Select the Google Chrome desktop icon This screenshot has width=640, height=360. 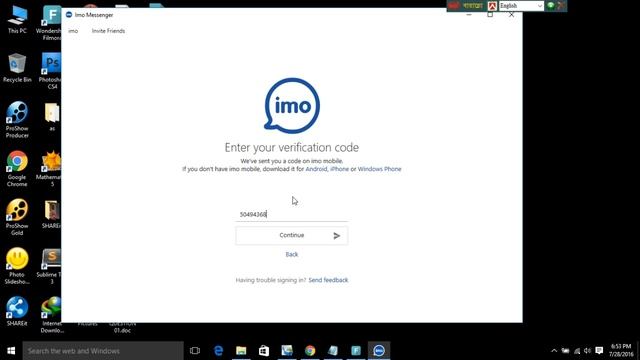pos(17,169)
